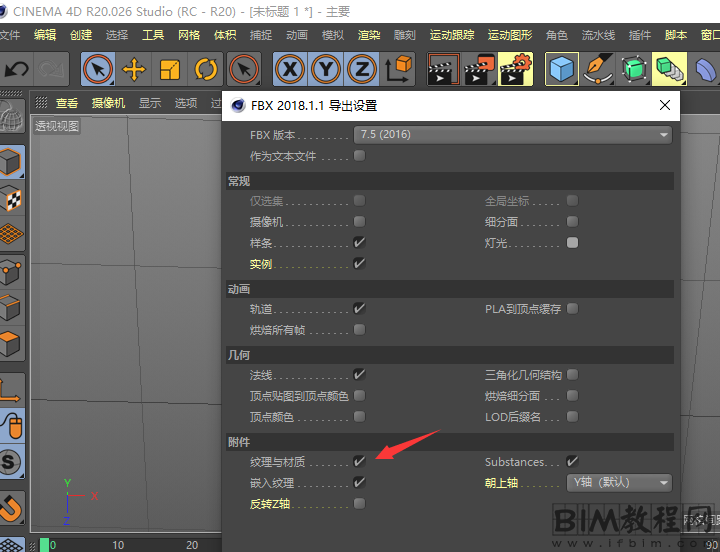Switch to Polygons mode in sidebar

pyautogui.click(x=11, y=344)
